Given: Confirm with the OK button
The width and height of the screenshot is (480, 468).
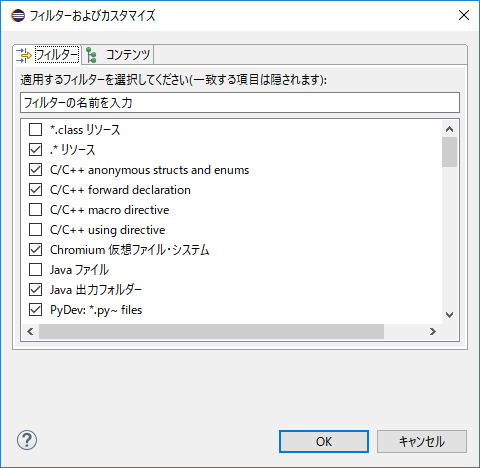Looking at the screenshot, I should click(324, 441).
